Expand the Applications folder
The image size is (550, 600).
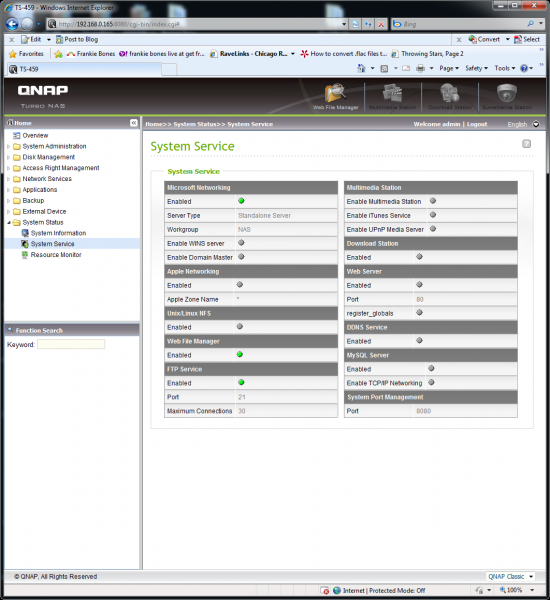pyautogui.click(x=8, y=190)
